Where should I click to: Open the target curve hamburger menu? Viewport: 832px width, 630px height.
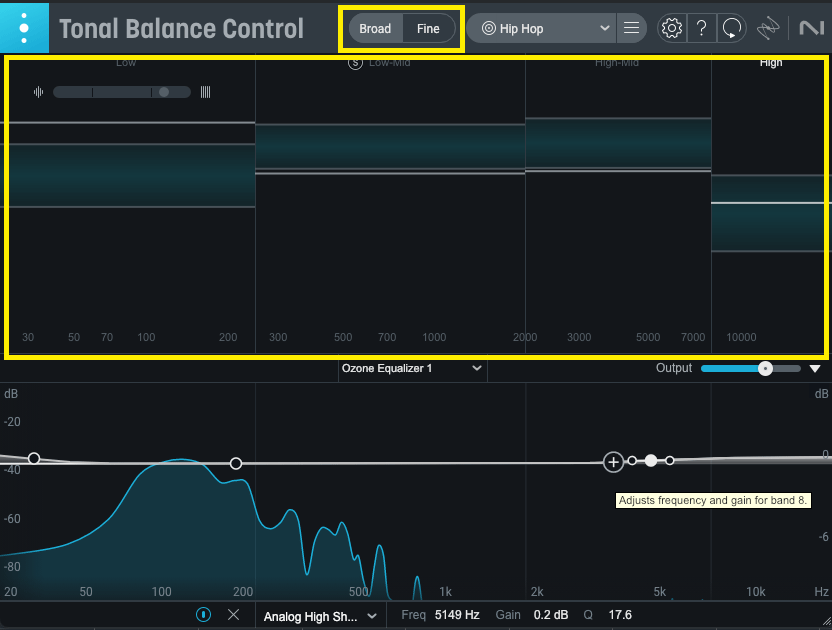(631, 28)
